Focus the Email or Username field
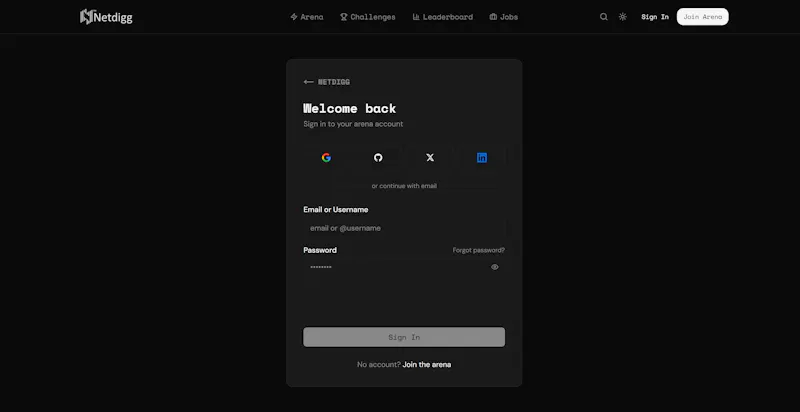This screenshot has width=800, height=412. pos(404,228)
